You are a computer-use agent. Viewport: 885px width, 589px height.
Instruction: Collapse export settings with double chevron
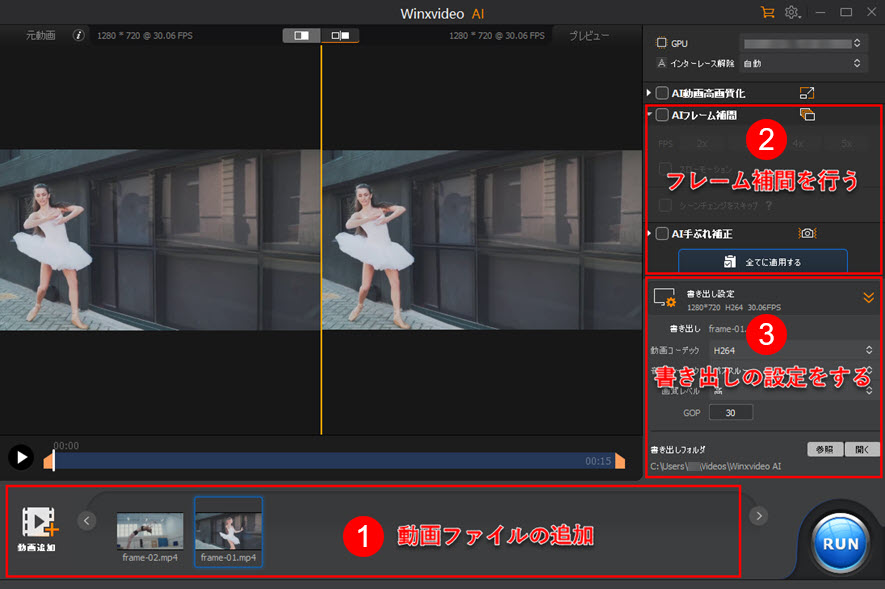[x=869, y=297]
